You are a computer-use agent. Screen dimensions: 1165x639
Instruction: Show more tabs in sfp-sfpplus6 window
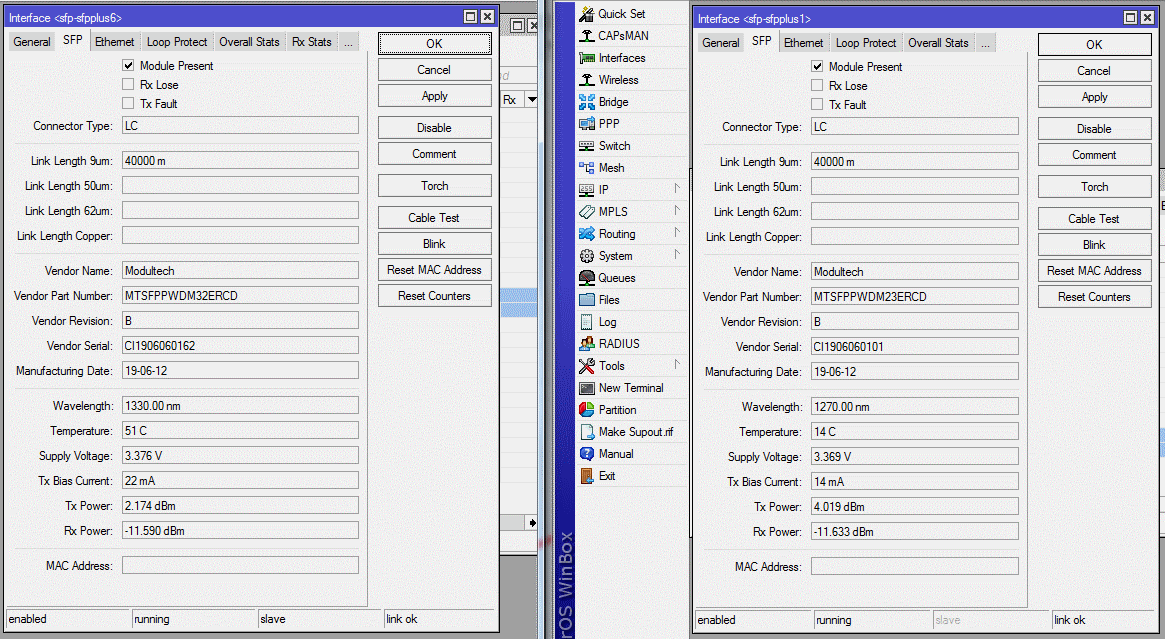coord(348,42)
